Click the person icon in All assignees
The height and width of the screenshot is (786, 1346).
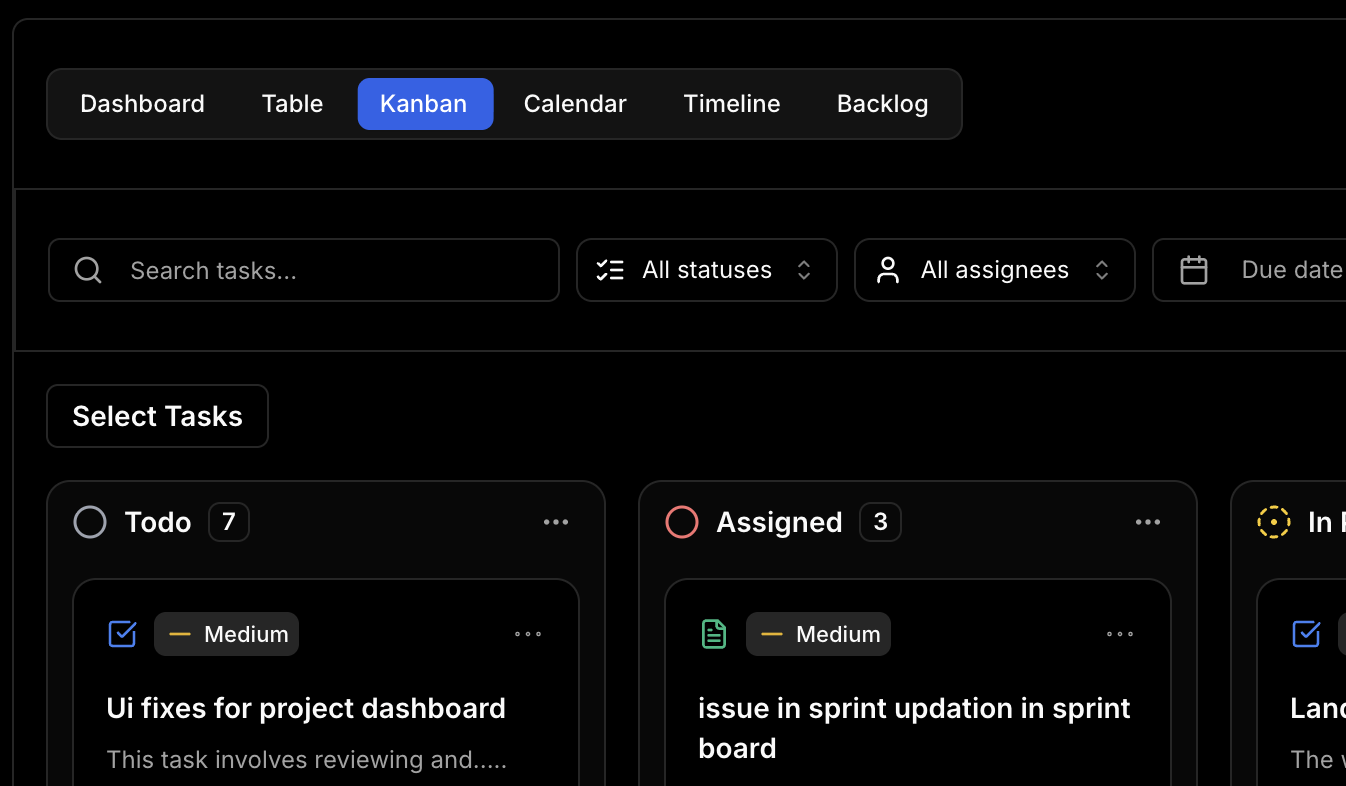[888, 270]
